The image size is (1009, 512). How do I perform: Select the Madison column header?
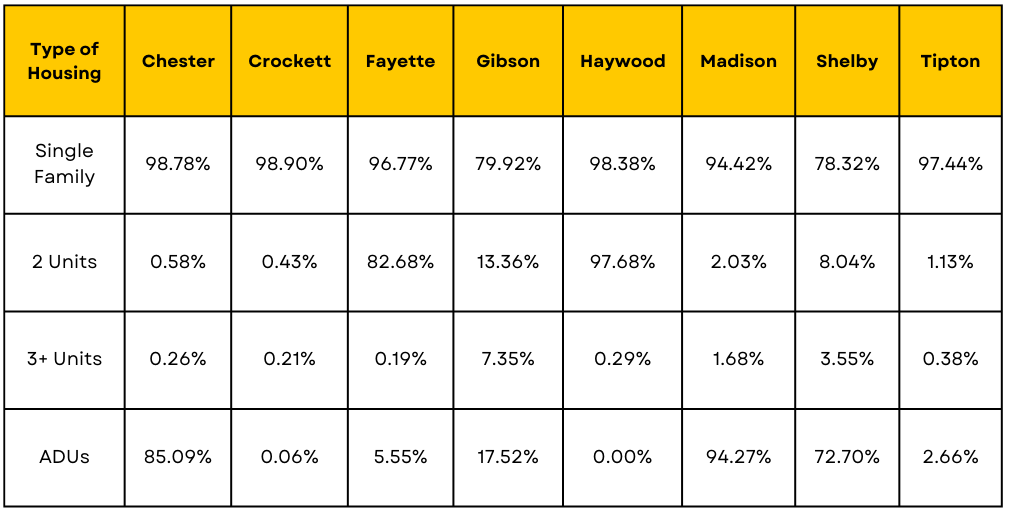click(738, 61)
